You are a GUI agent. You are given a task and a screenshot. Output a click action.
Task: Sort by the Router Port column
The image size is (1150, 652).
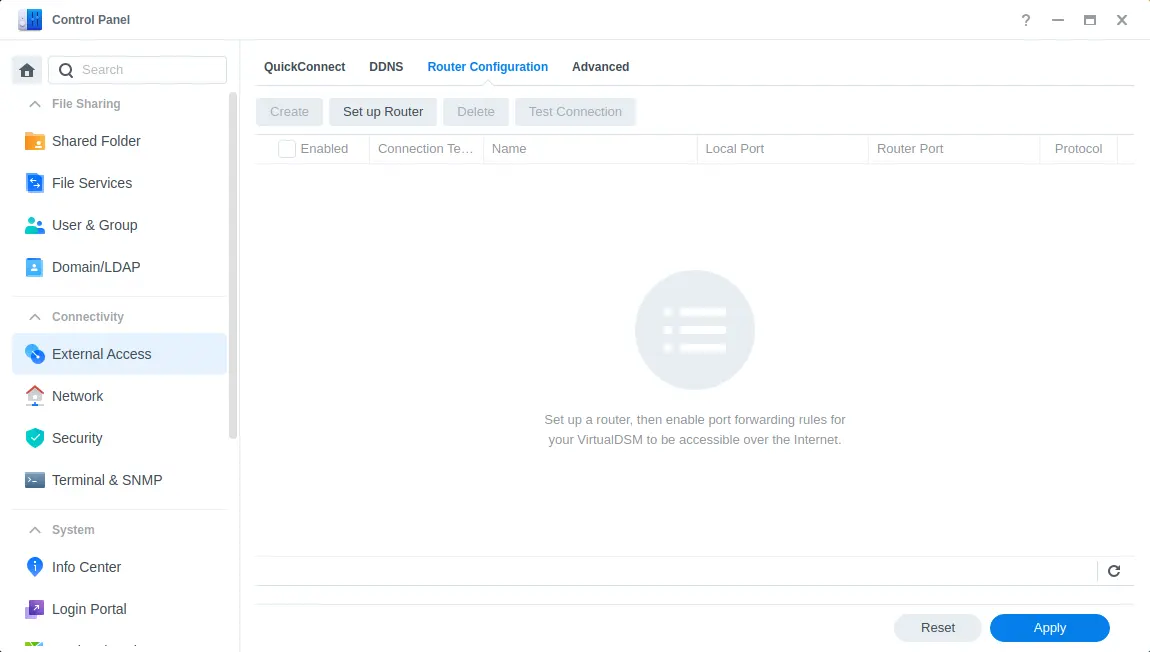tap(954, 149)
